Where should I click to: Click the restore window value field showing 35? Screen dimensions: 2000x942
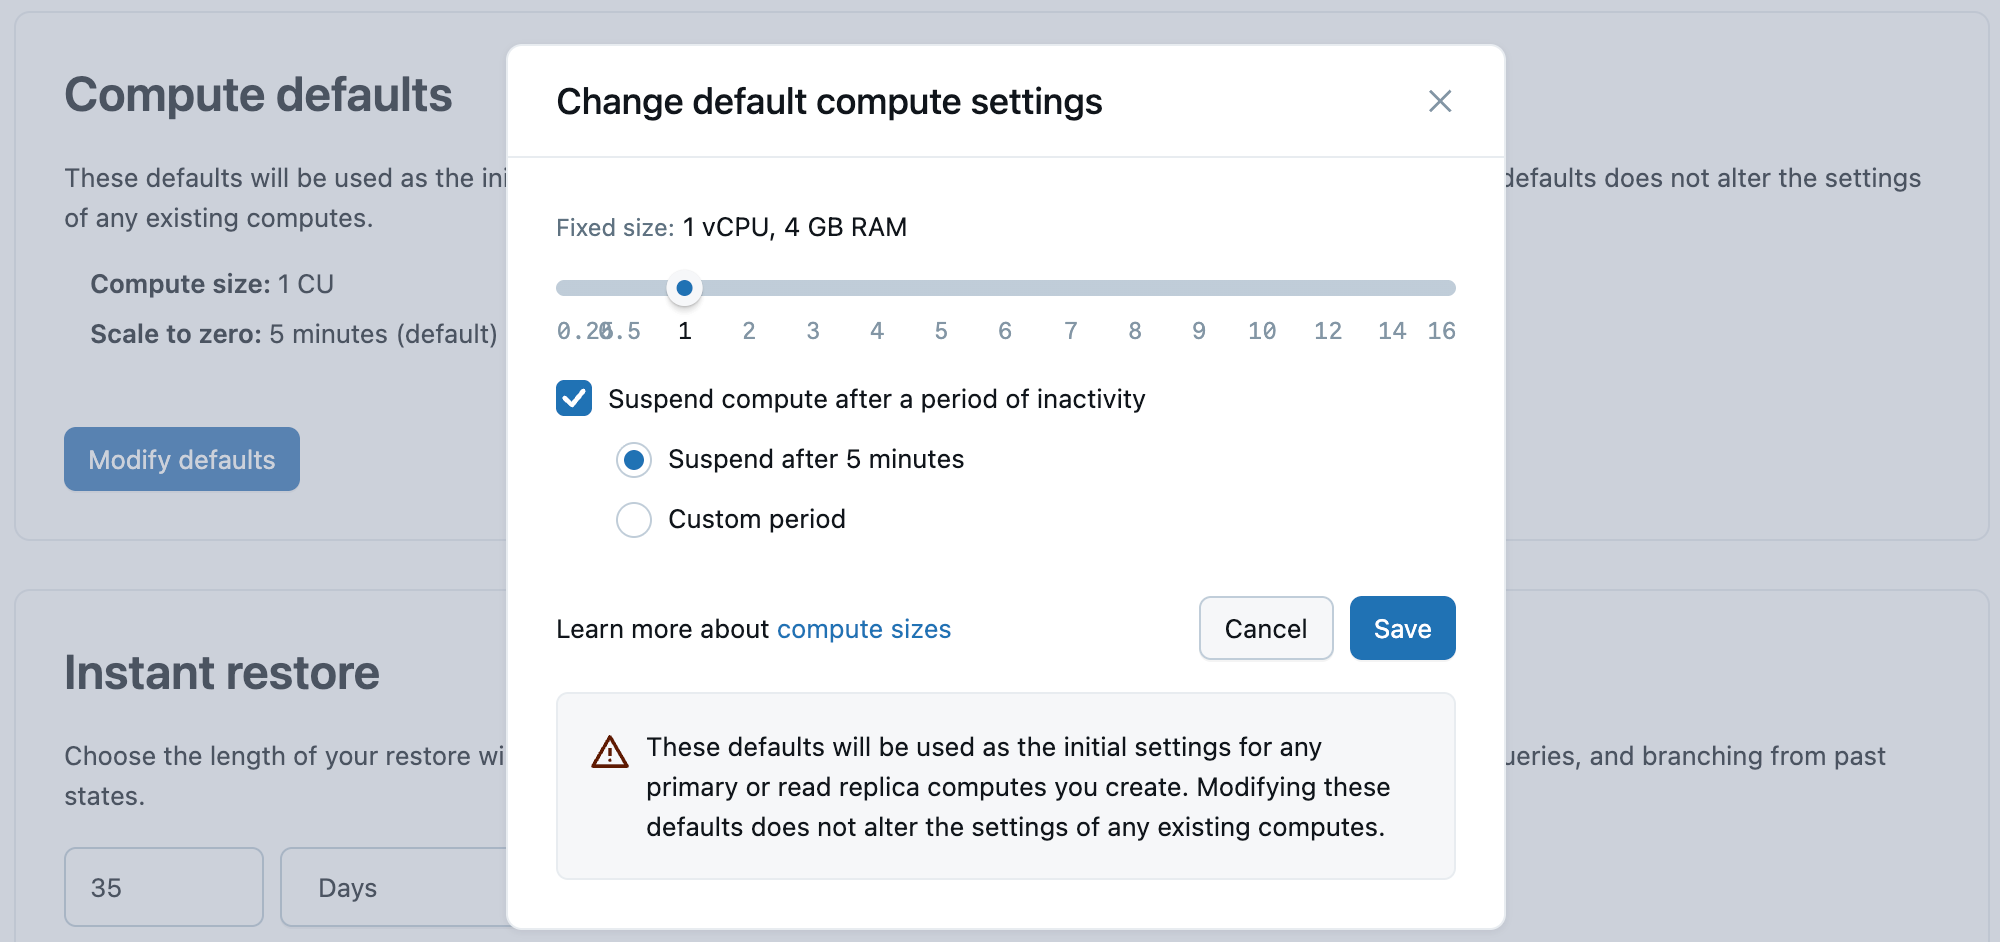point(163,887)
